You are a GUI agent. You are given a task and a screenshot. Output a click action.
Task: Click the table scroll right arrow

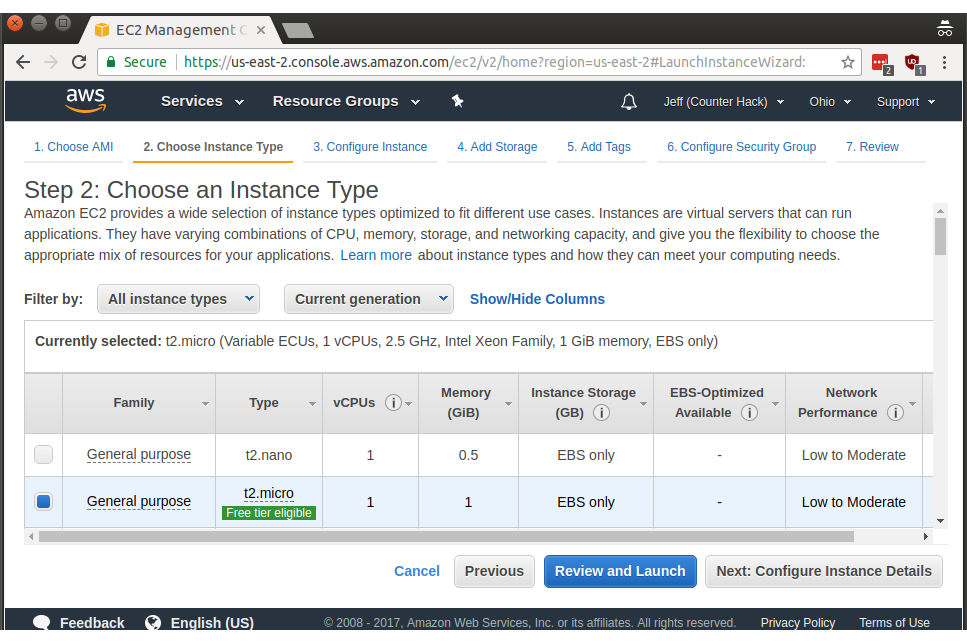tap(926, 536)
